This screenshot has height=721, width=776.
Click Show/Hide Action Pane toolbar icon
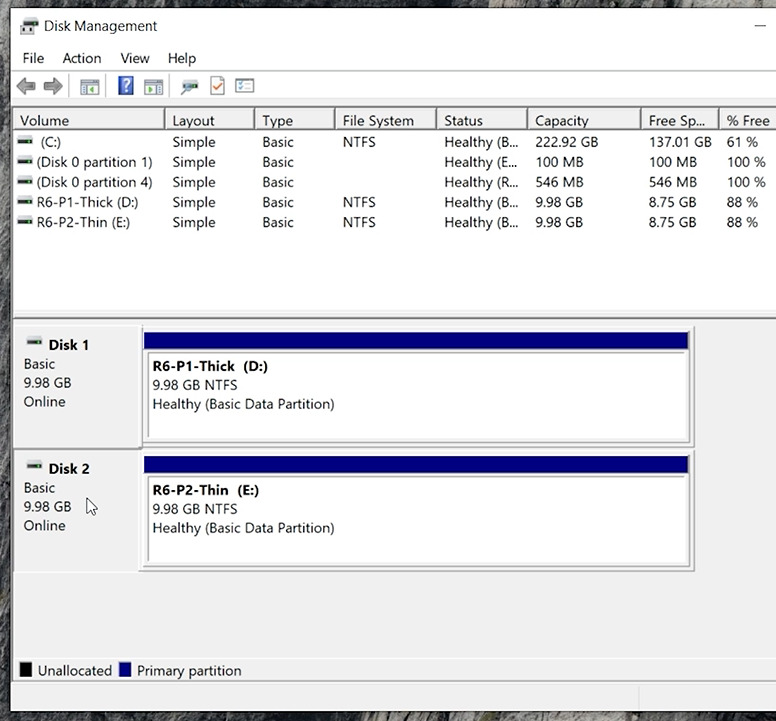tap(153, 87)
